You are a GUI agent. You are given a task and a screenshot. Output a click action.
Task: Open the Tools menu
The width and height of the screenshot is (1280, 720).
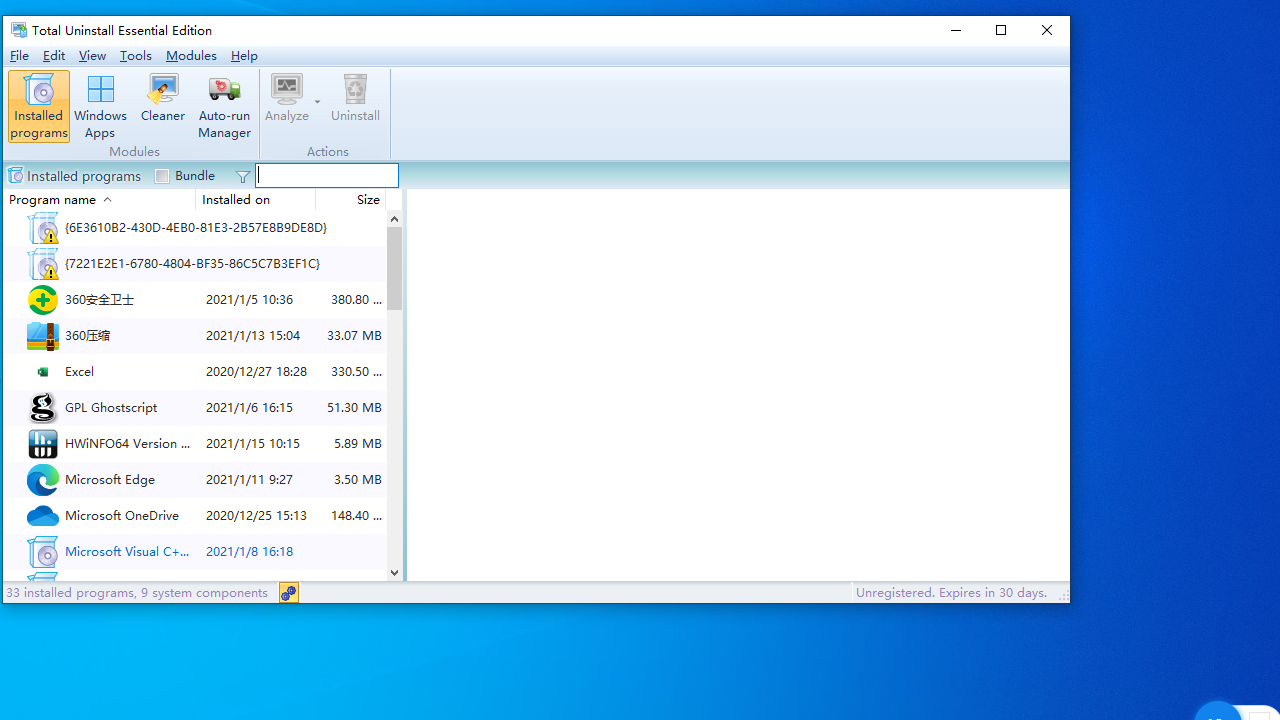coord(135,55)
